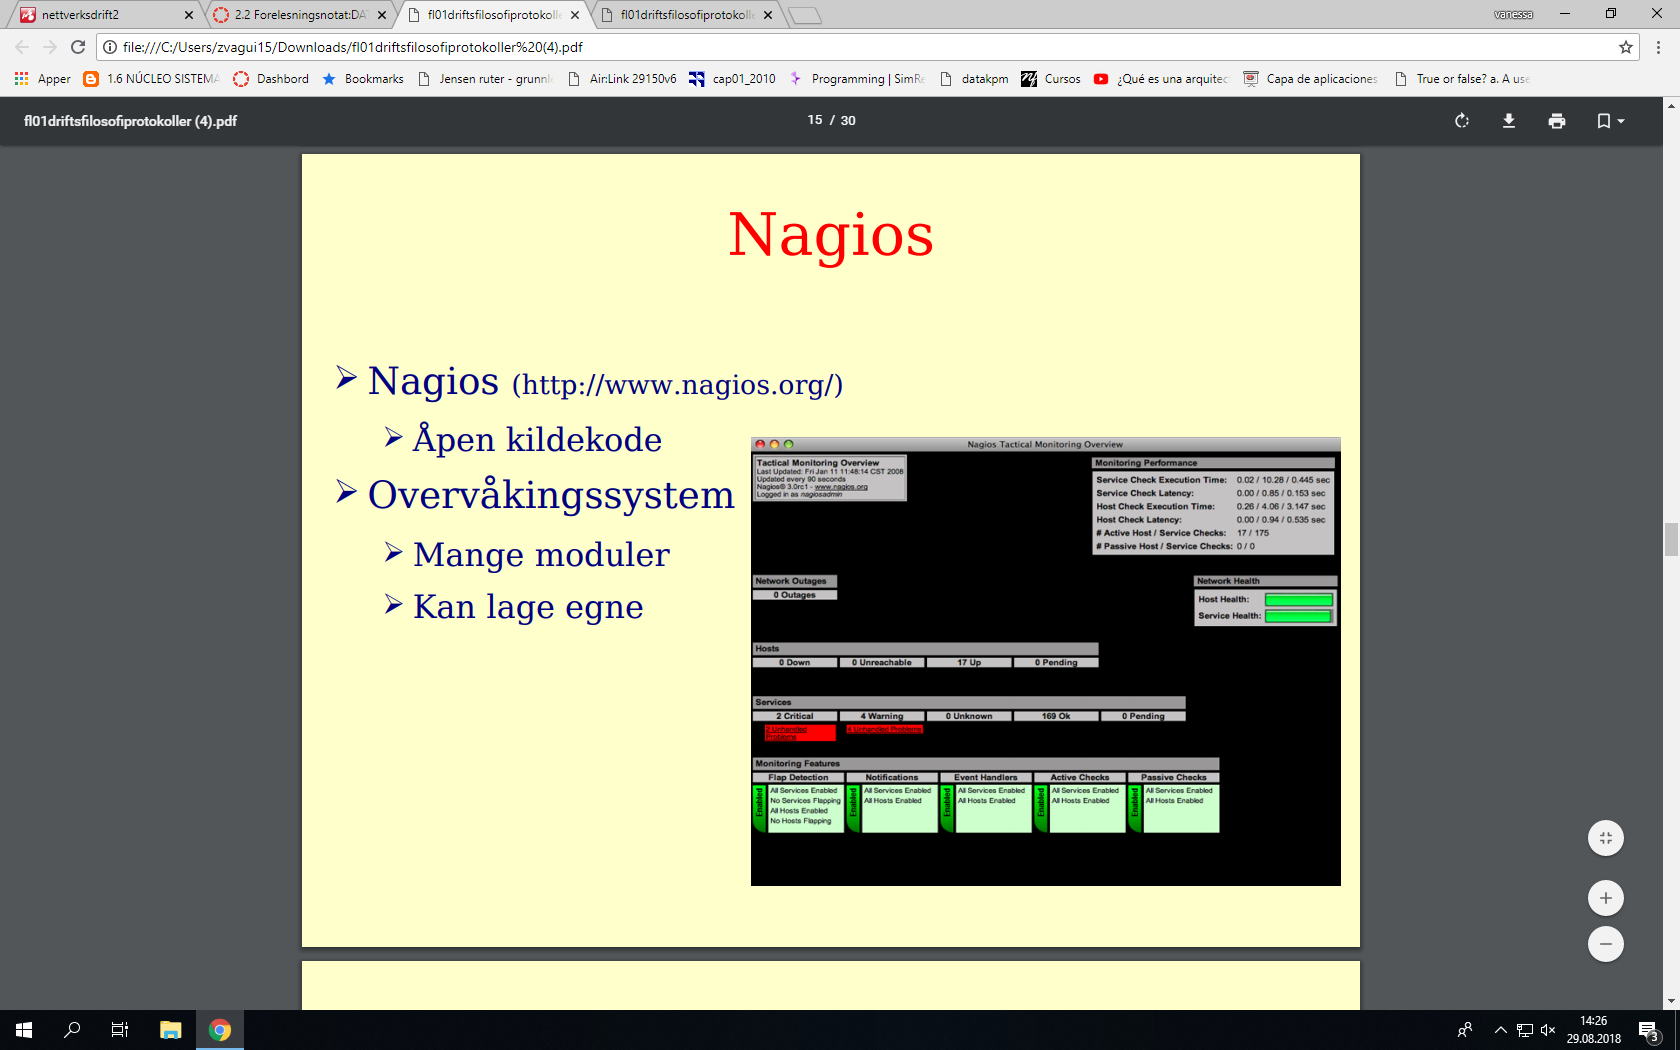Click the fit to page button
Viewport: 1680px width, 1050px height.
point(1606,838)
